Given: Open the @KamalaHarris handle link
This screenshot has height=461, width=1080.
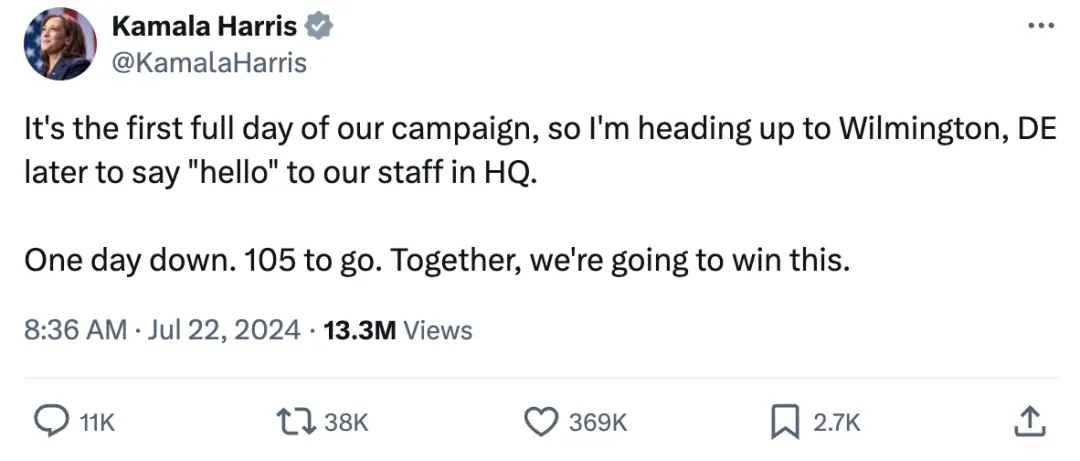Looking at the screenshot, I should click(209, 62).
